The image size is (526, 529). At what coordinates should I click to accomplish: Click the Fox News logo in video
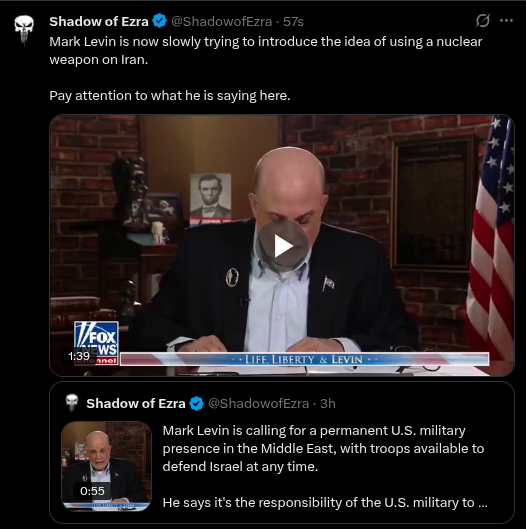click(x=96, y=342)
